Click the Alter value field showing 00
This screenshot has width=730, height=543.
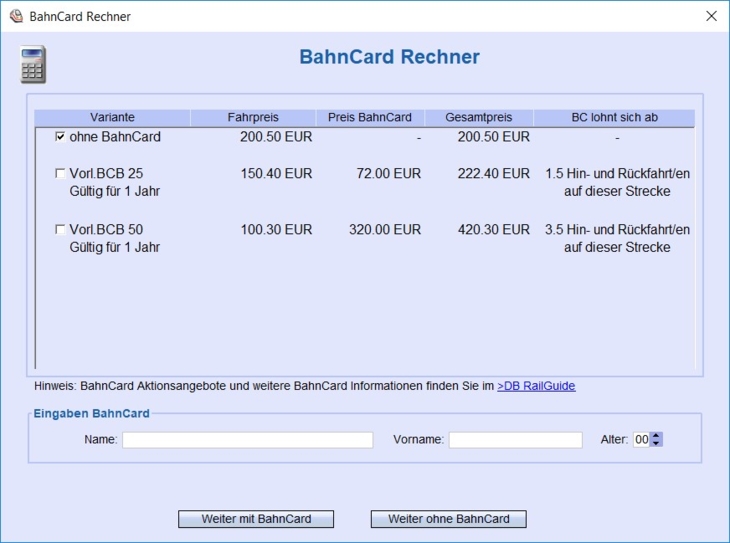(x=641, y=440)
